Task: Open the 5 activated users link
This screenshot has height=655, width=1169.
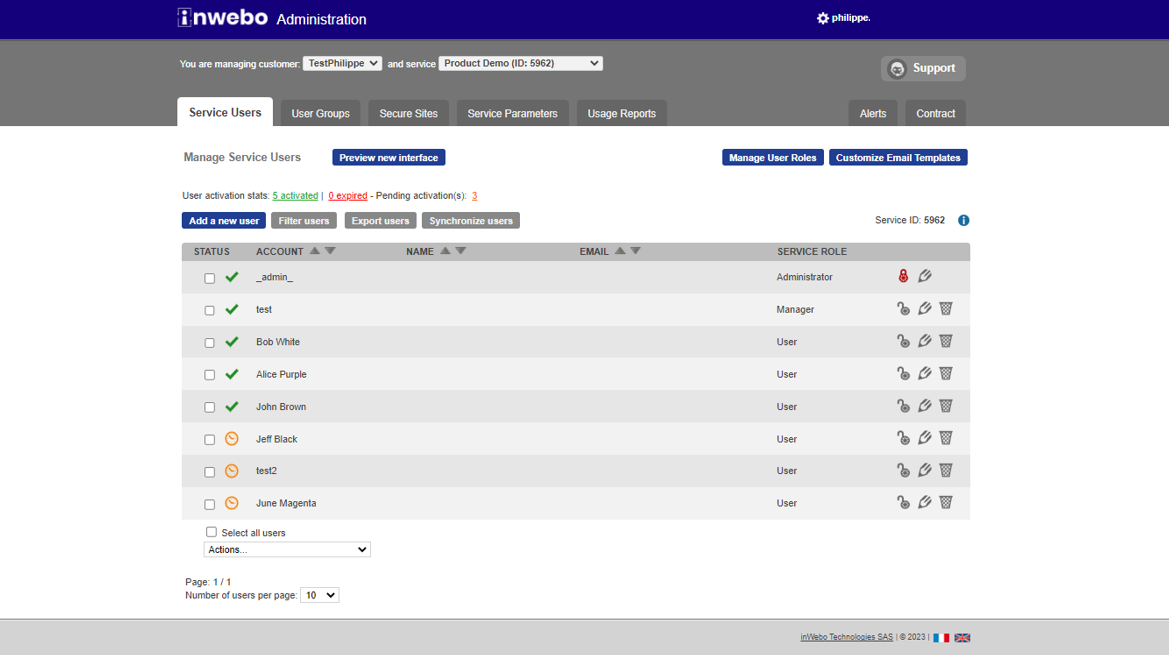Action: (x=295, y=195)
